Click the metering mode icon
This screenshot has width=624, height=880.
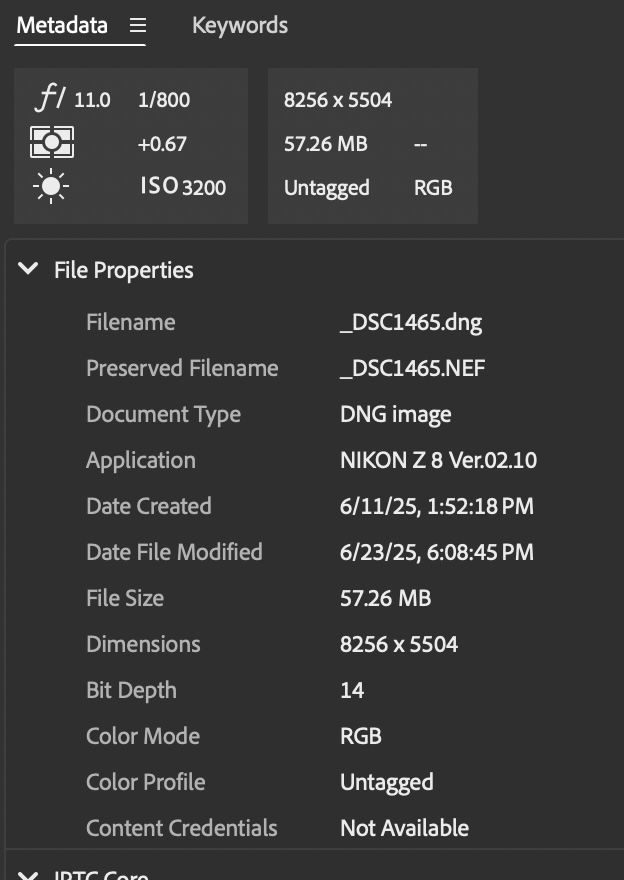pos(51,143)
